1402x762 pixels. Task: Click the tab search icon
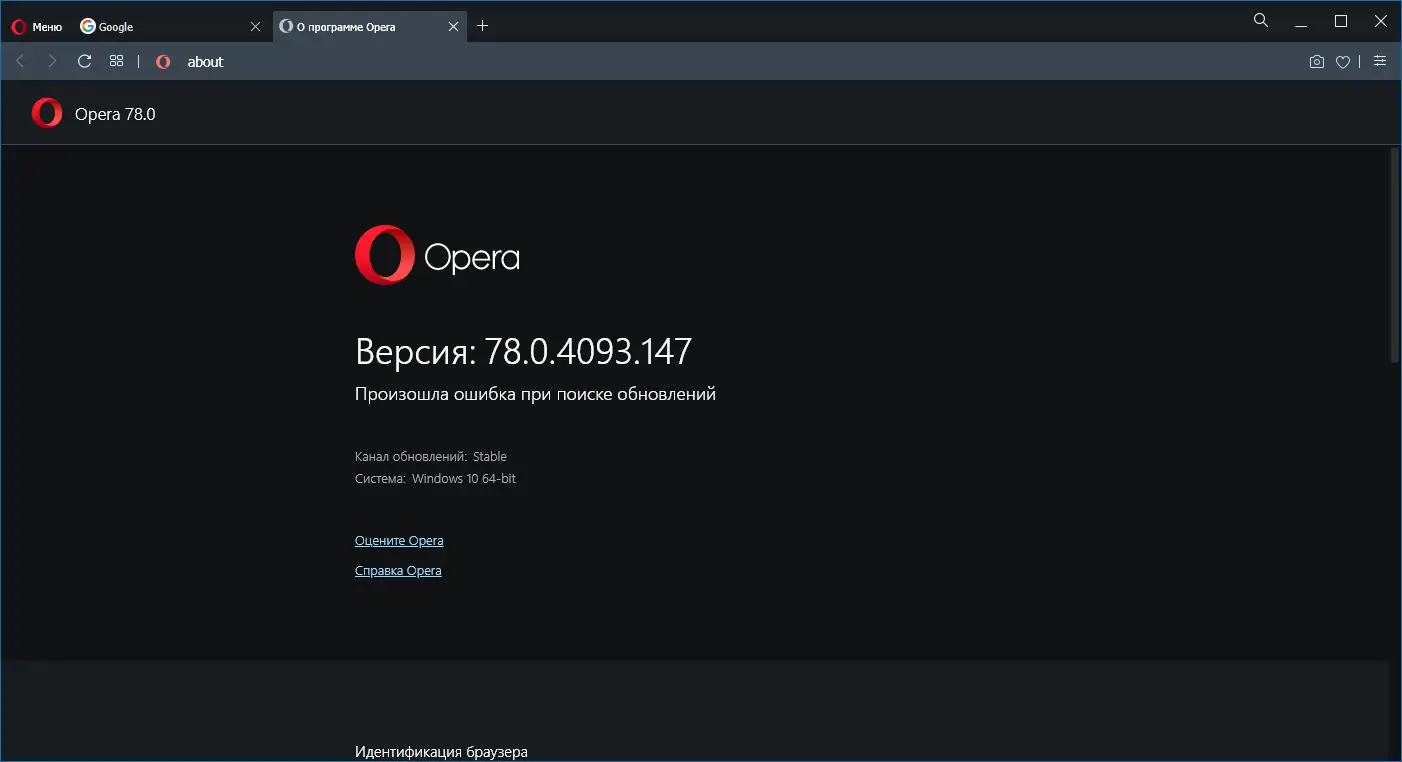[1260, 20]
